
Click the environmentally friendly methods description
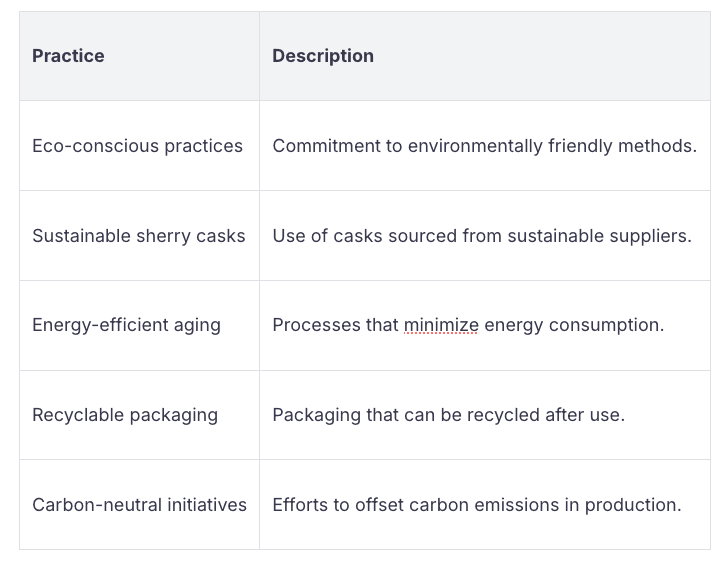tap(484, 146)
